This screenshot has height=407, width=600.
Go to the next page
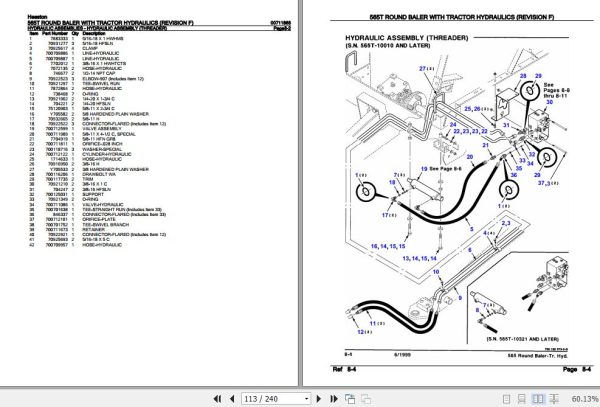[x=318, y=399]
